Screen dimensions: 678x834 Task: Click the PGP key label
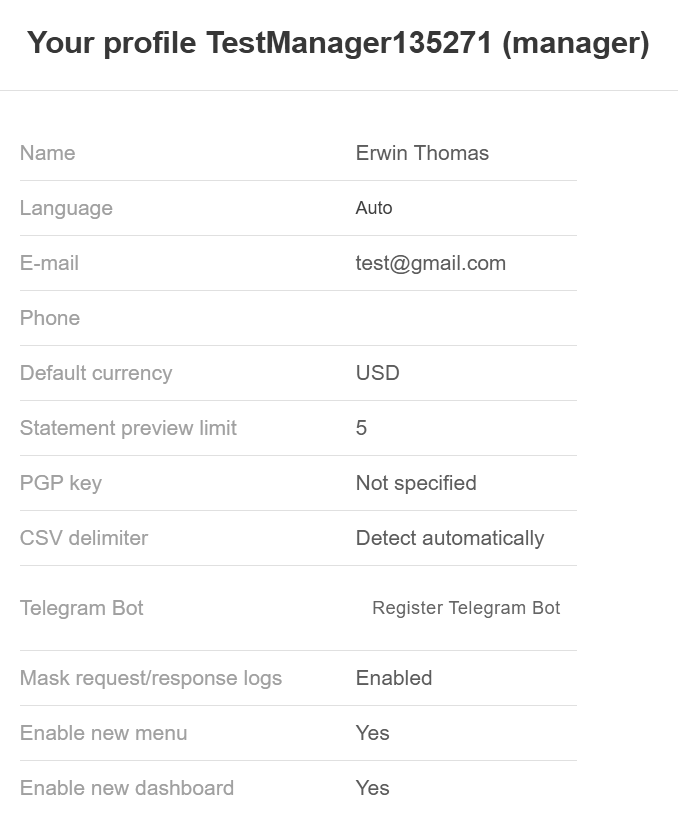pos(60,483)
